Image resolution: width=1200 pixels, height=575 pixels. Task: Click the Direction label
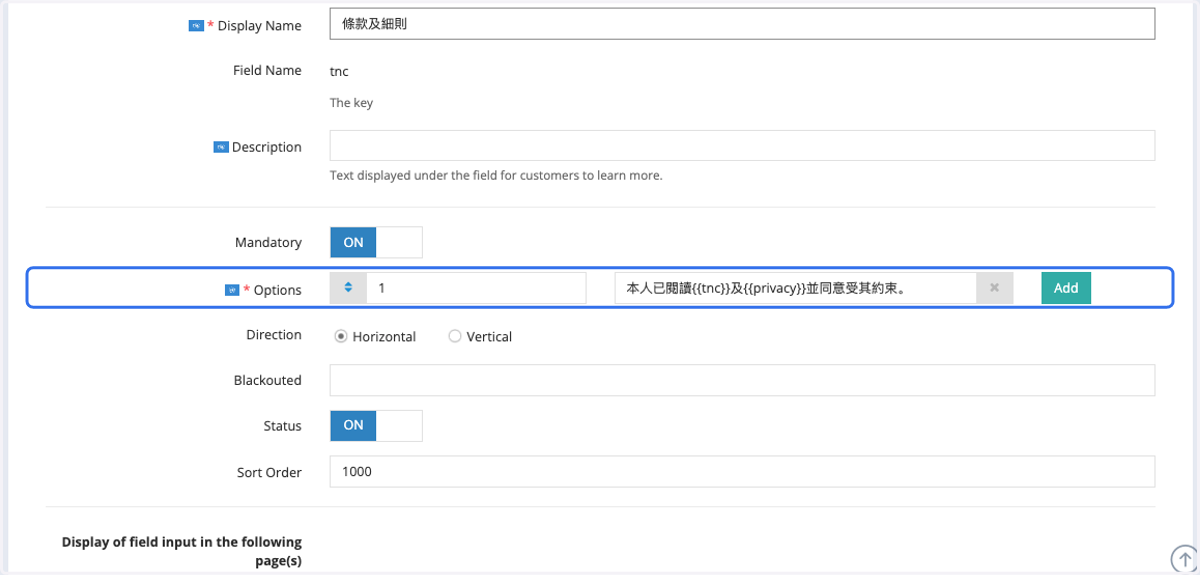[x=274, y=335]
